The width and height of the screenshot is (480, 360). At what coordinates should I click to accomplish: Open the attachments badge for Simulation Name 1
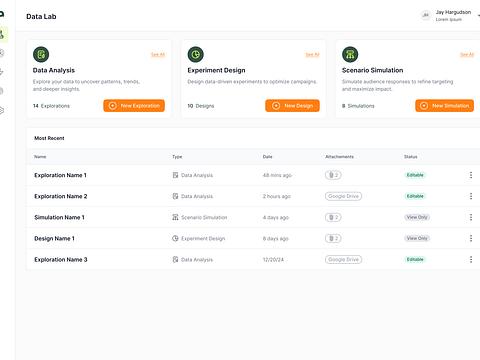pos(333,217)
